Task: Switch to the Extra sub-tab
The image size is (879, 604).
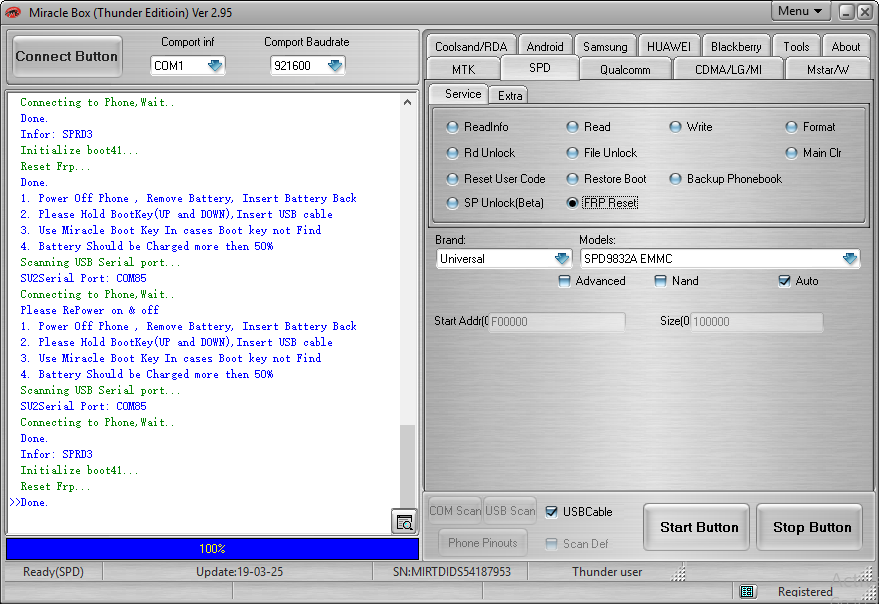Action: pyautogui.click(x=510, y=96)
